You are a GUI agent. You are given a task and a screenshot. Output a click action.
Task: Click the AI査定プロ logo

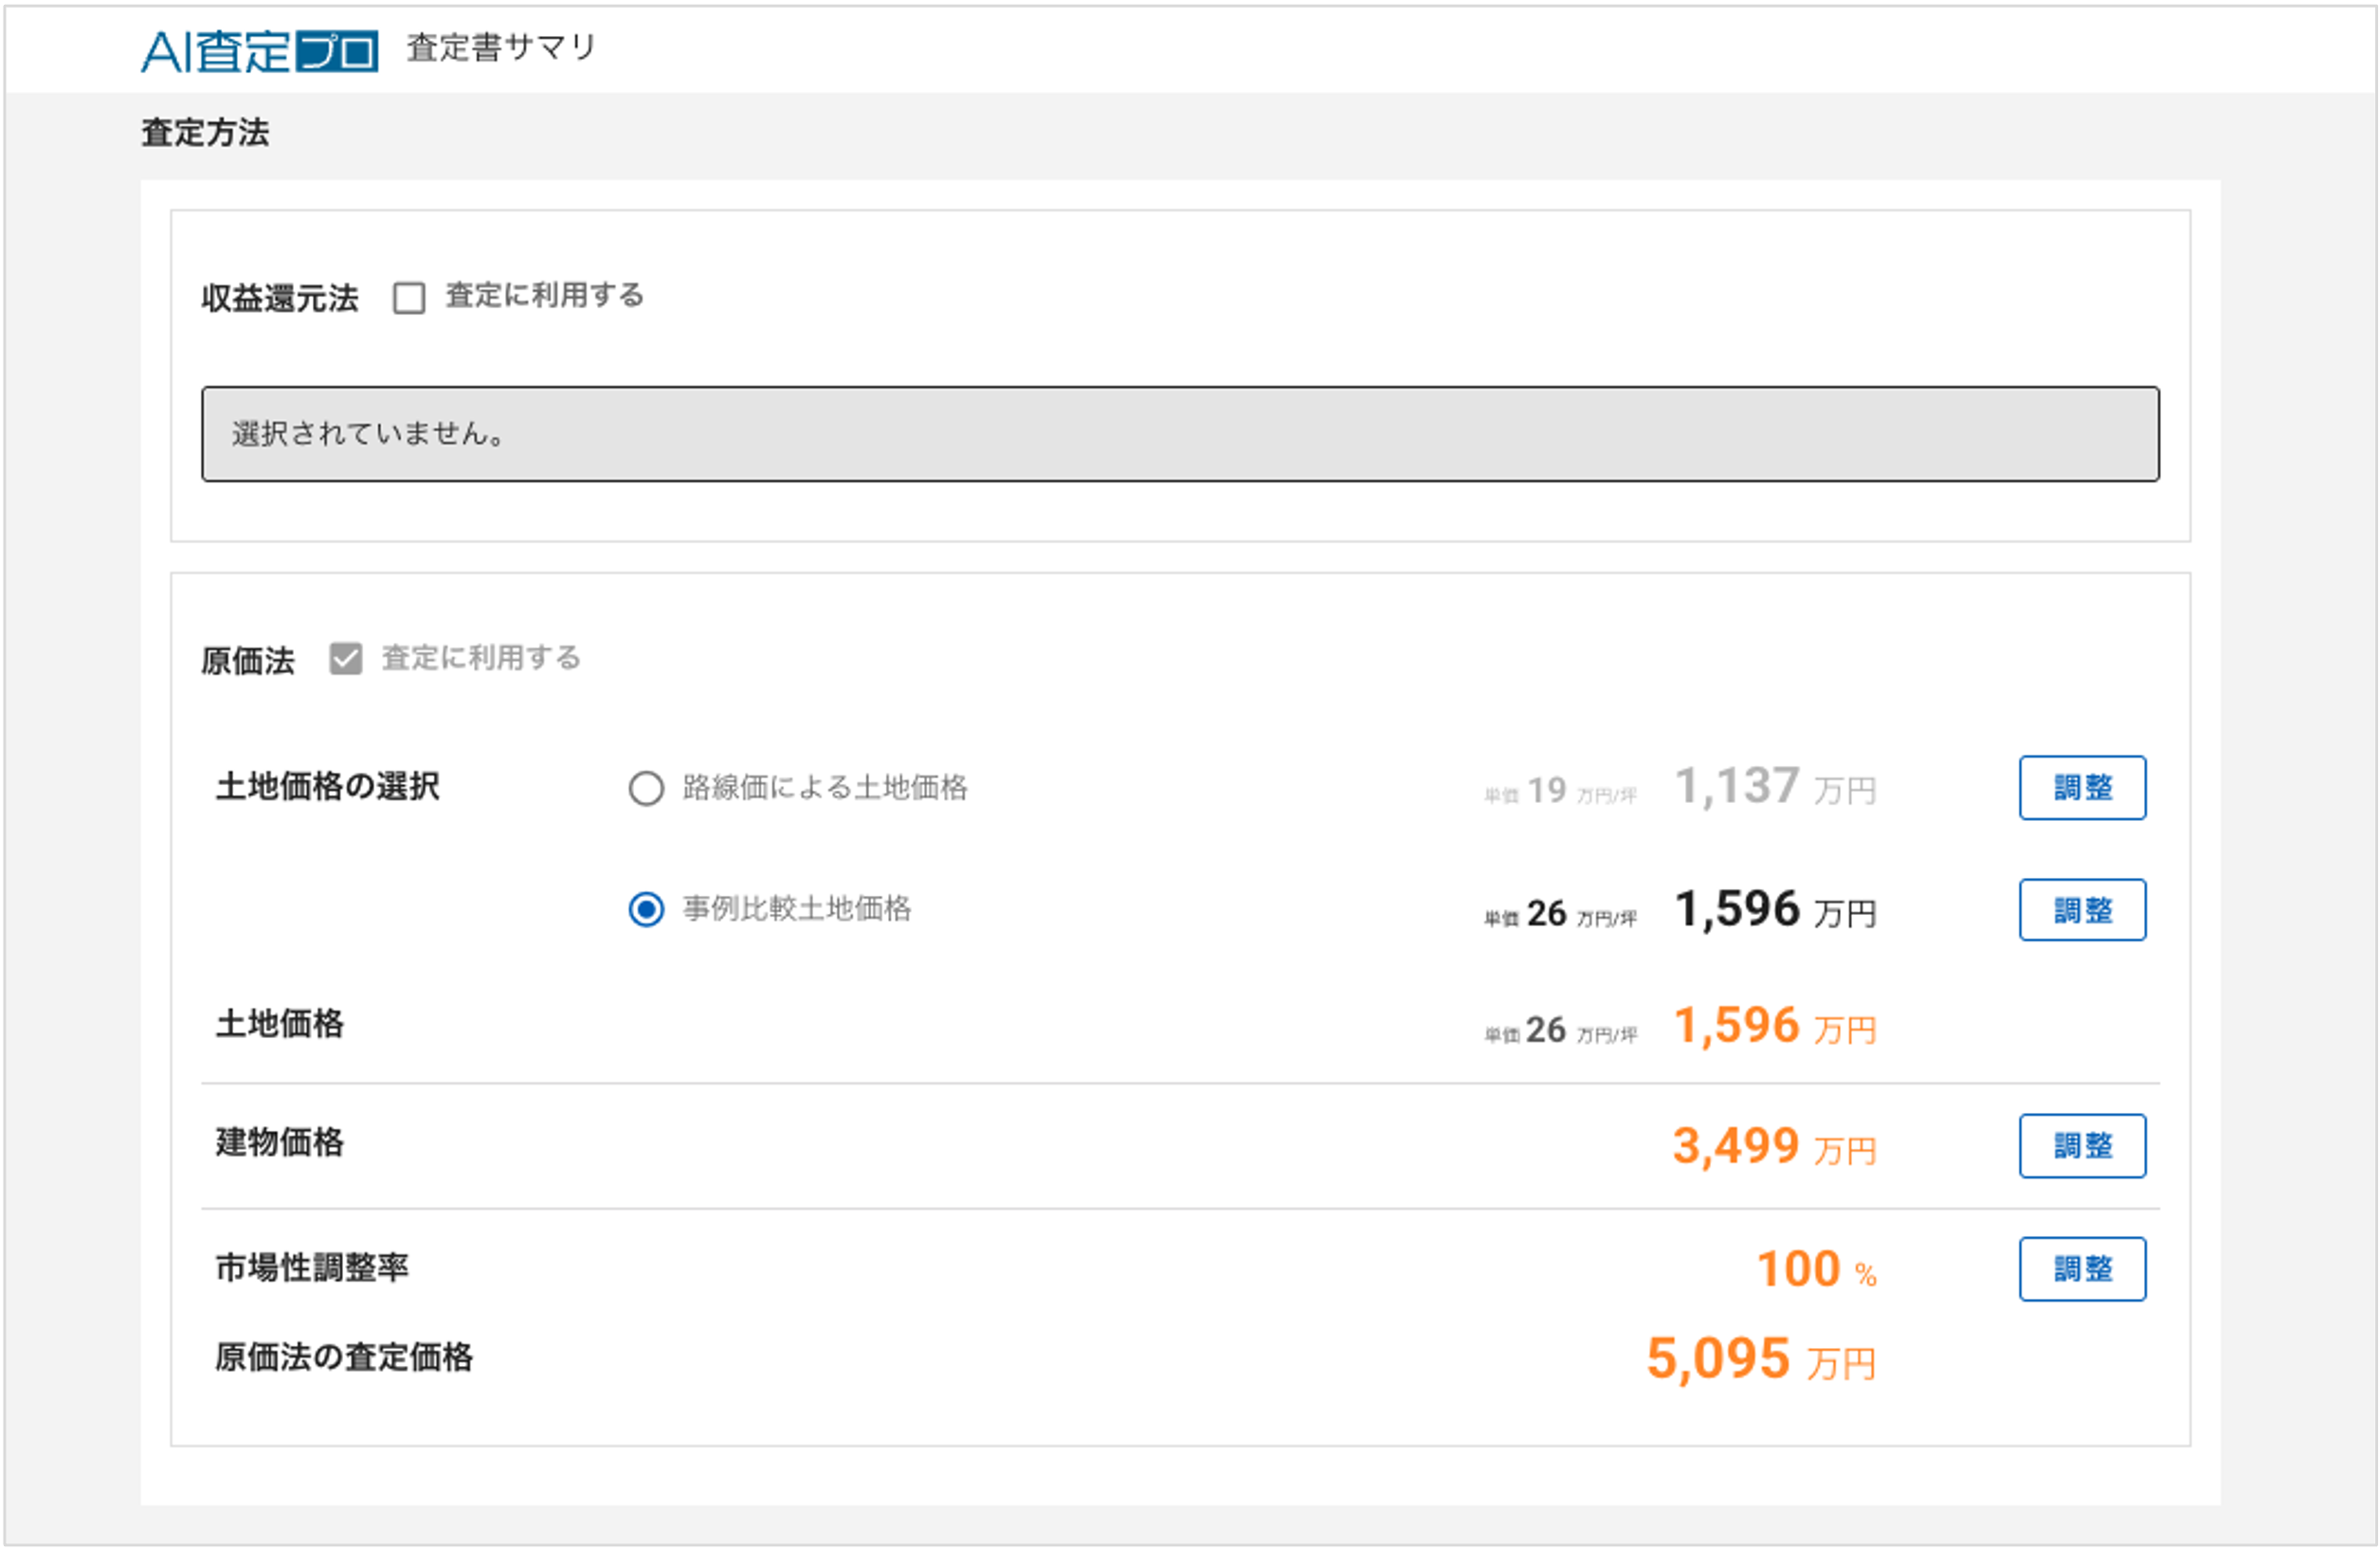[259, 50]
